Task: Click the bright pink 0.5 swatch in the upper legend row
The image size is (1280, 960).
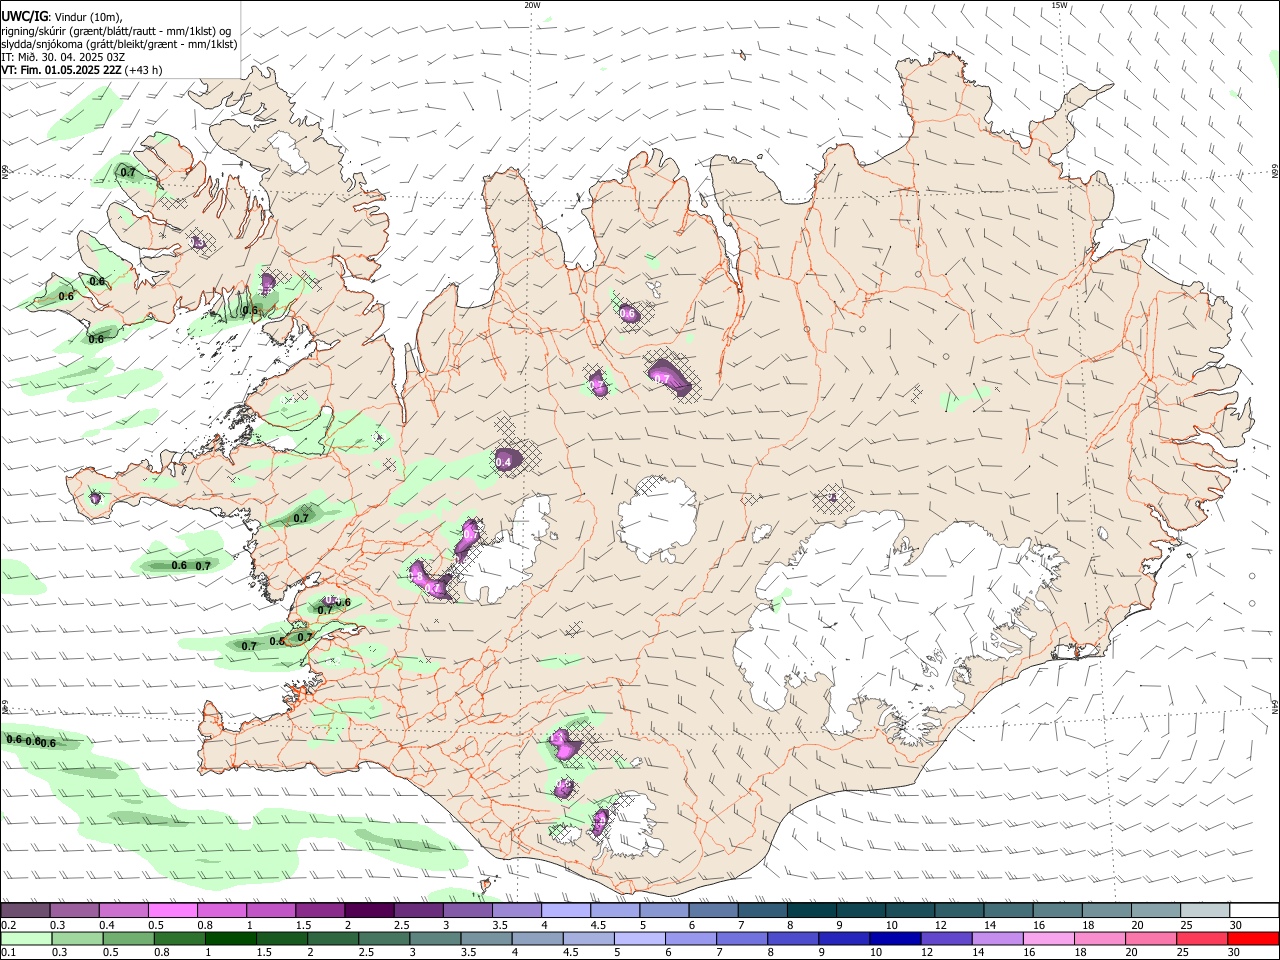Action: click(172, 910)
